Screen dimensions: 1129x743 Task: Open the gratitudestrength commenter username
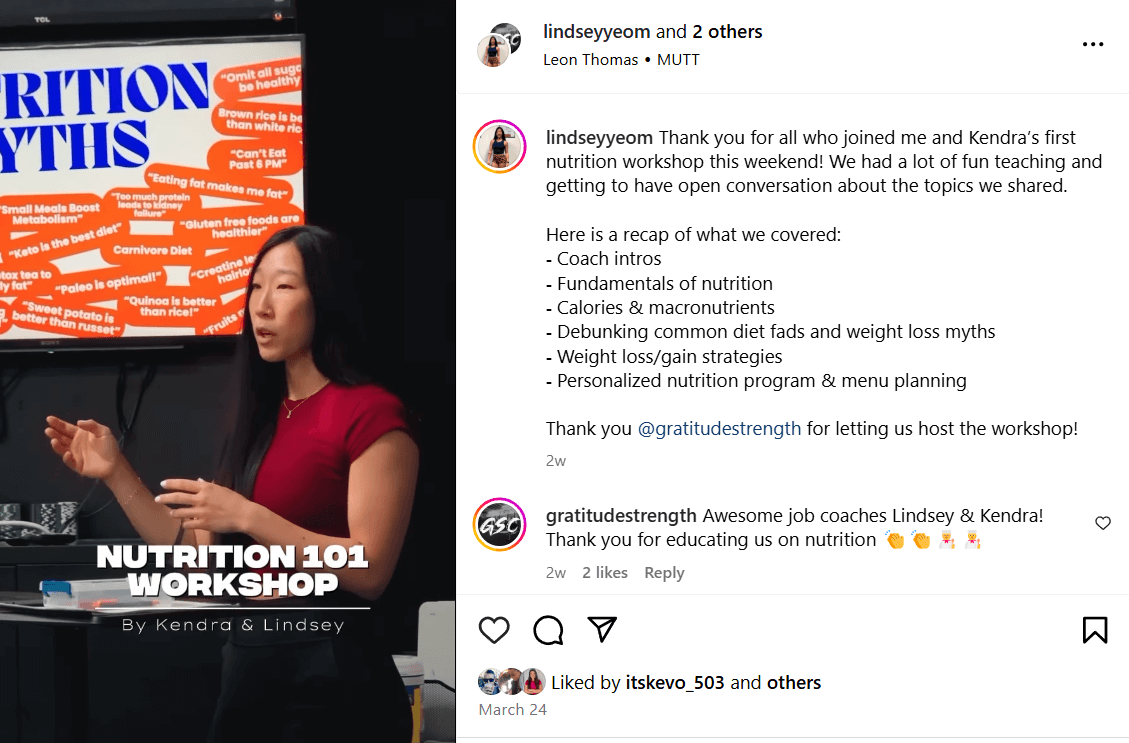[621, 515]
